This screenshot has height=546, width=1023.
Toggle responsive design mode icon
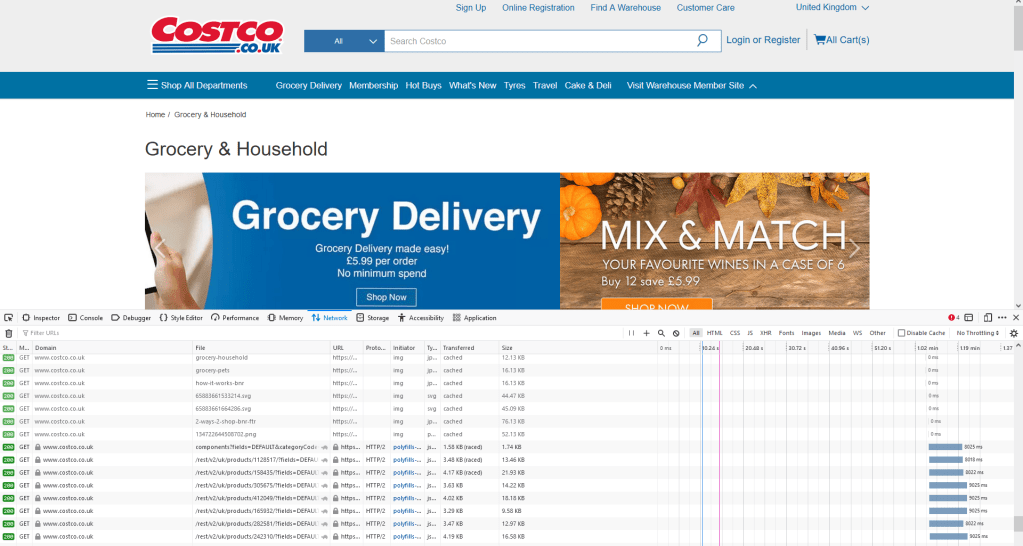pyautogui.click(x=987, y=318)
